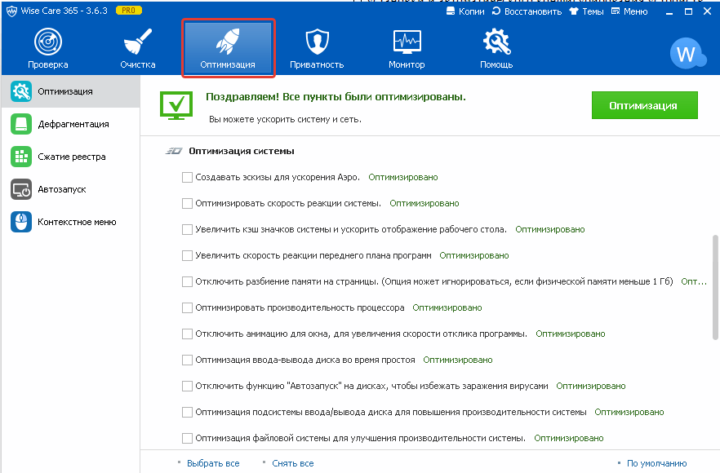Click the Снять все link

[292, 463]
